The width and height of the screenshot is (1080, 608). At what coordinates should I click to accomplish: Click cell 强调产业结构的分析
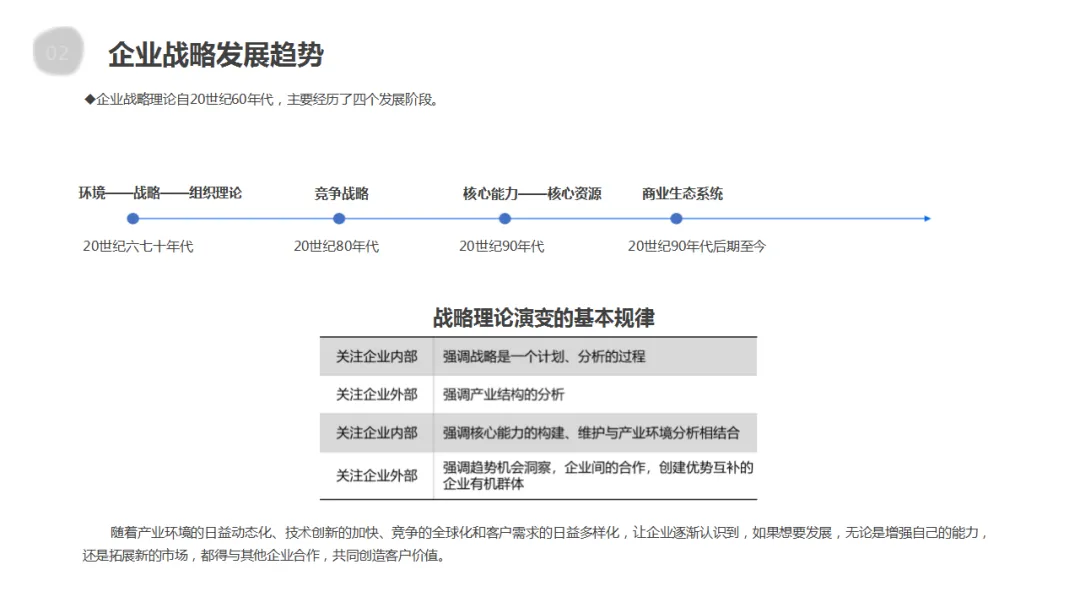[x=595, y=395]
